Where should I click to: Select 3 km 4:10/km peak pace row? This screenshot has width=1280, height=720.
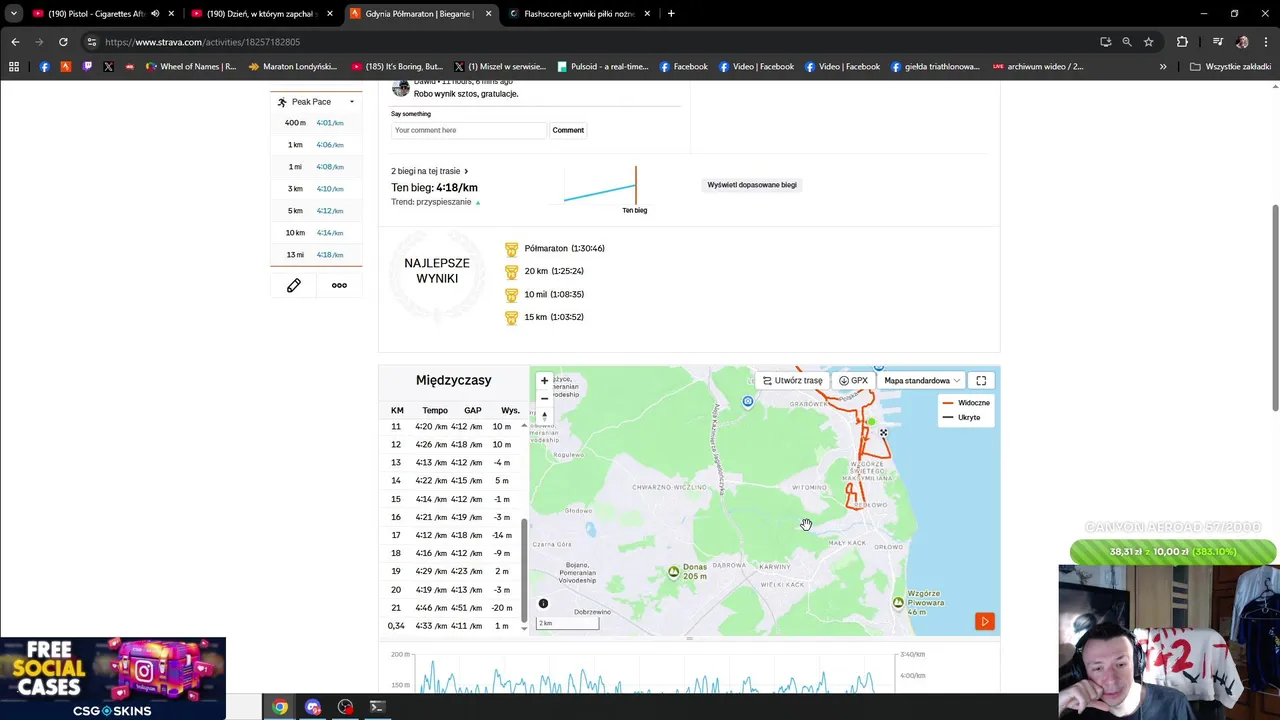point(316,189)
